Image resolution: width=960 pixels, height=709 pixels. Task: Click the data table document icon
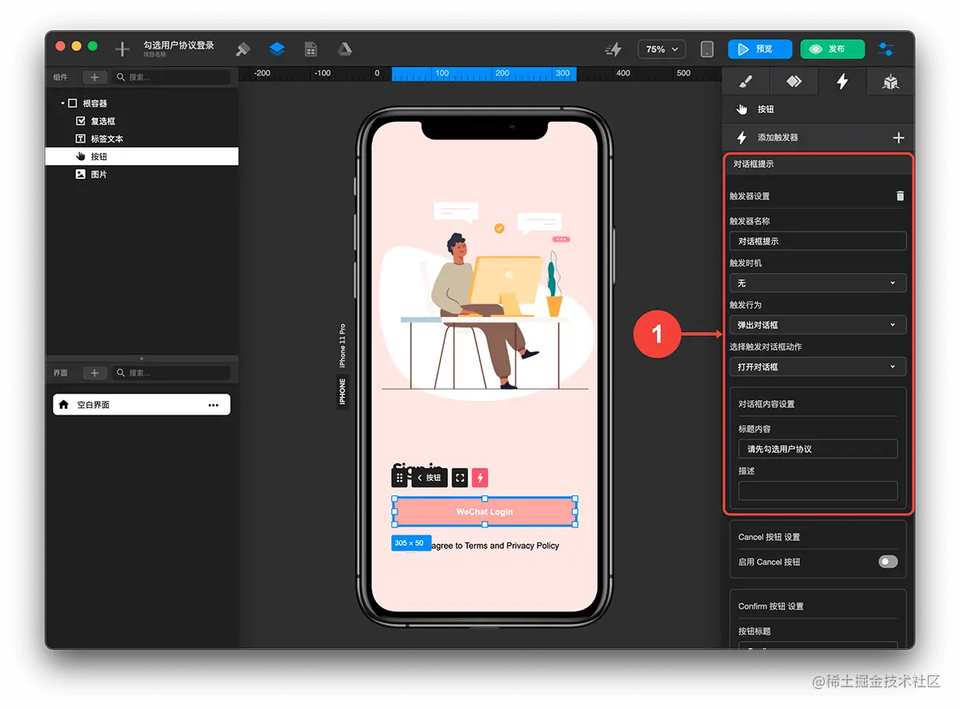pyautogui.click(x=310, y=49)
